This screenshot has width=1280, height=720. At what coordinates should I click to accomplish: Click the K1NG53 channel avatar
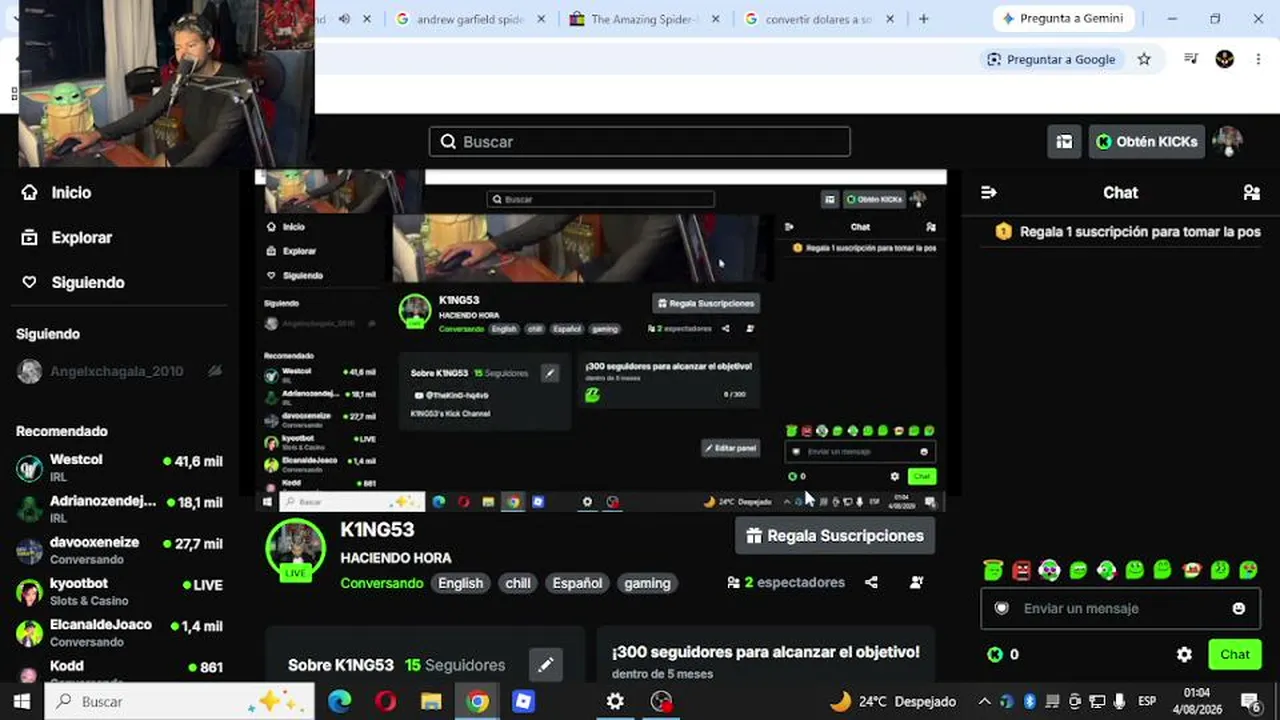coord(295,549)
